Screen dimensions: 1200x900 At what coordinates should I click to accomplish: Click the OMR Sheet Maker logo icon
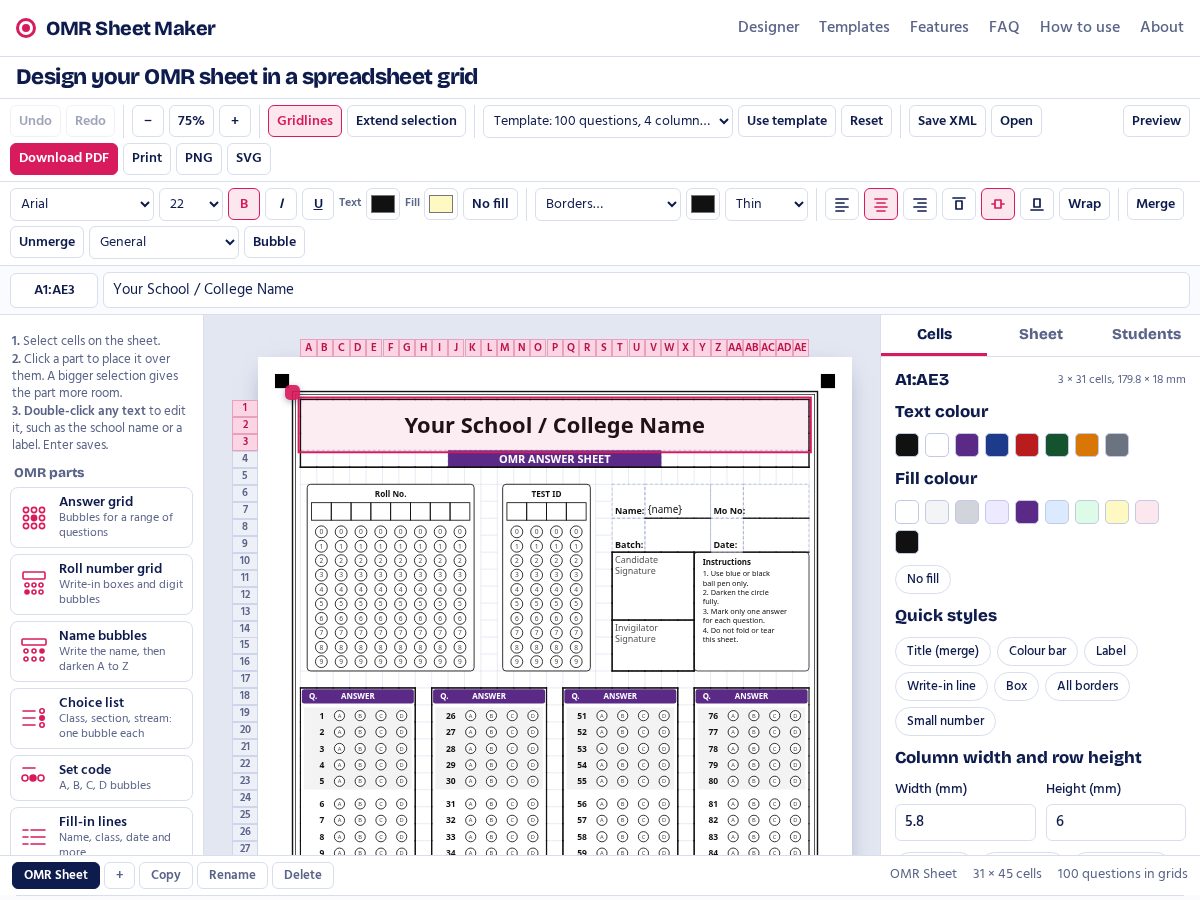click(26, 28)
